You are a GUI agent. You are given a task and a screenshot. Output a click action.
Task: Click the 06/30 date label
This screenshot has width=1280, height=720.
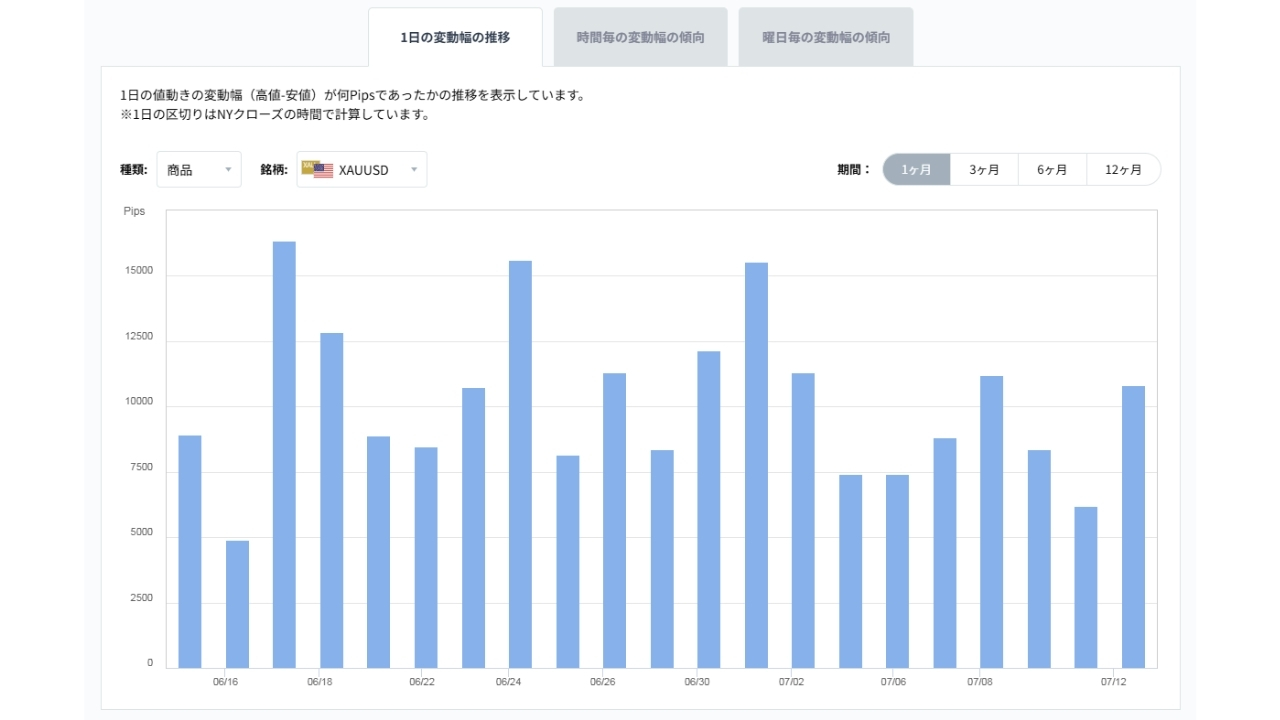pyautogui.click(x=697, y=682)
